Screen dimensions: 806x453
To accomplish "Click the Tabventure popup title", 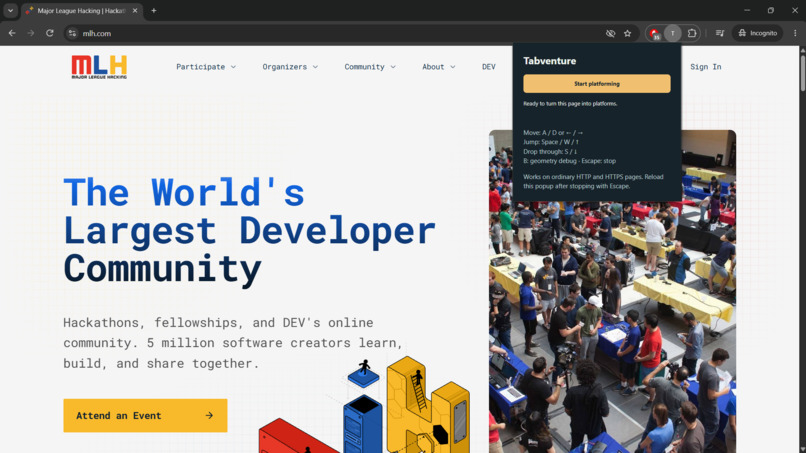I will (x=549, y=61).
